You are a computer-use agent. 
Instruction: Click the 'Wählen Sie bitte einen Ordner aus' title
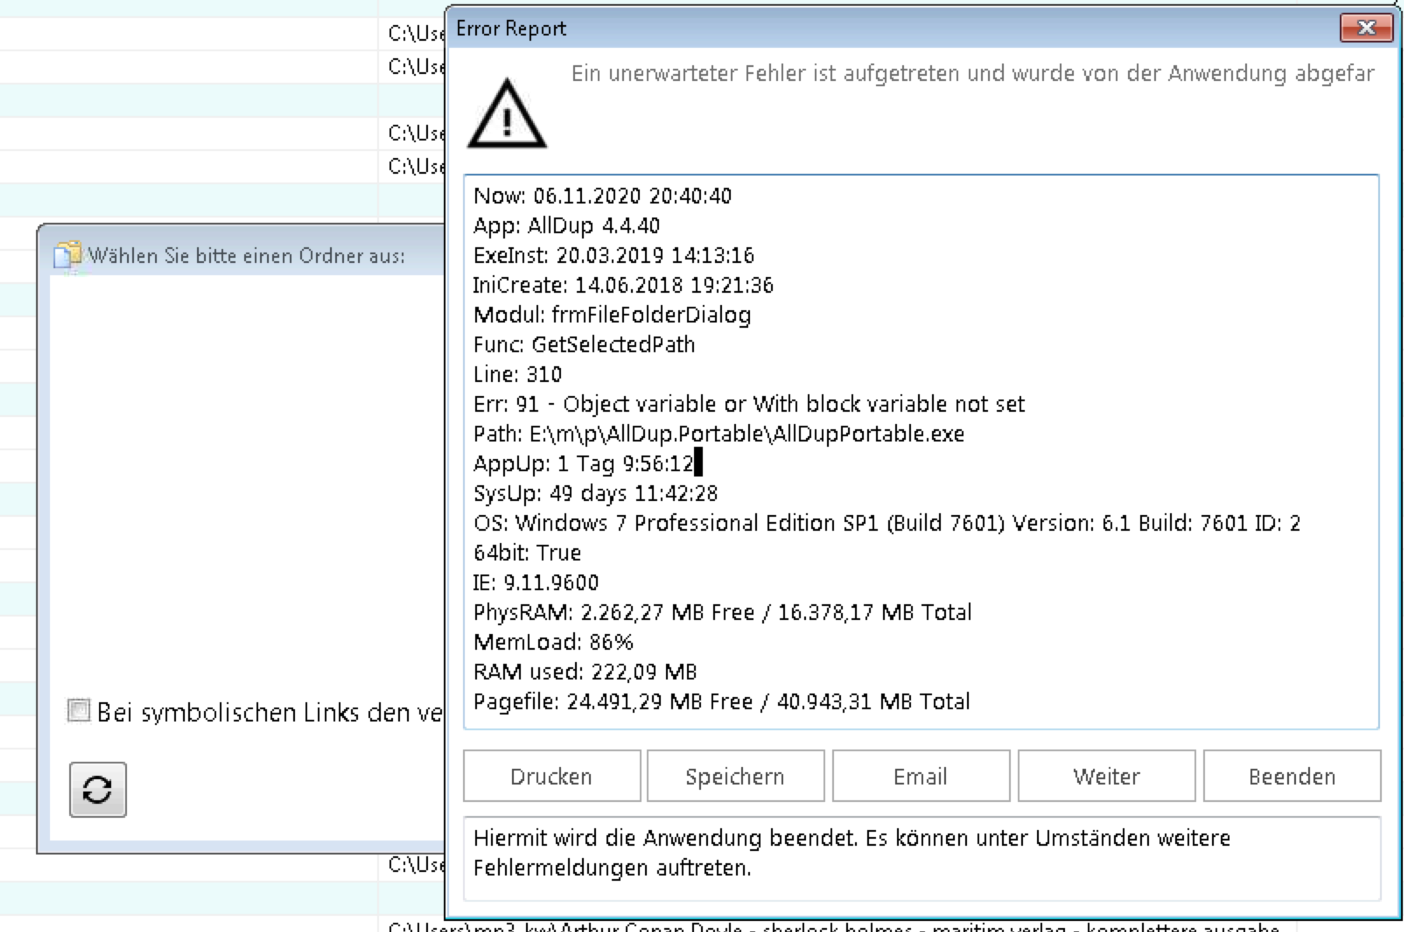point(246,256)
